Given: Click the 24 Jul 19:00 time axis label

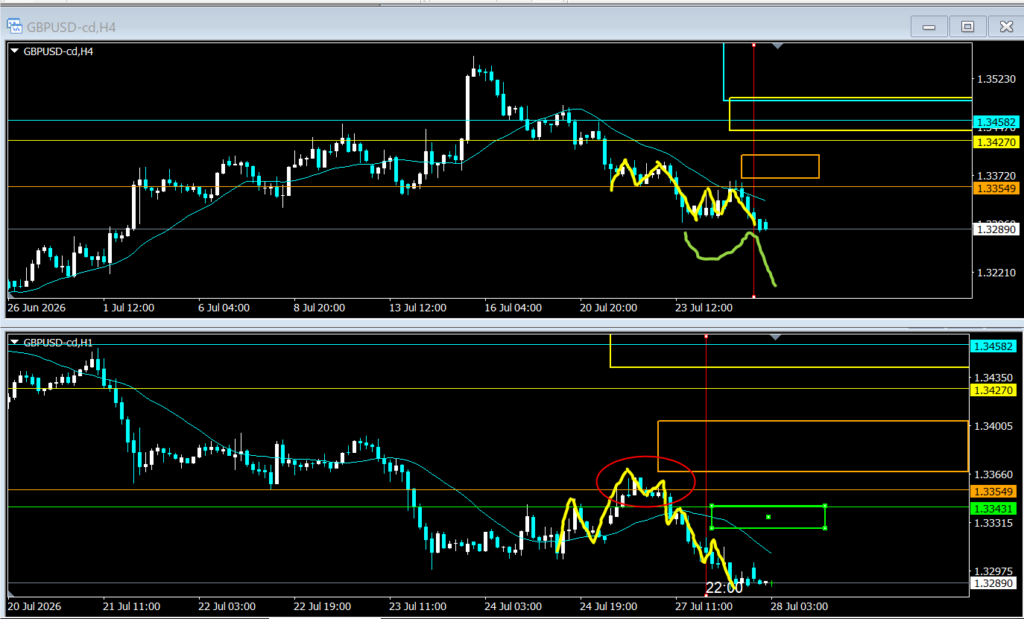Looking at the screenshot, I should pos(608,607).
